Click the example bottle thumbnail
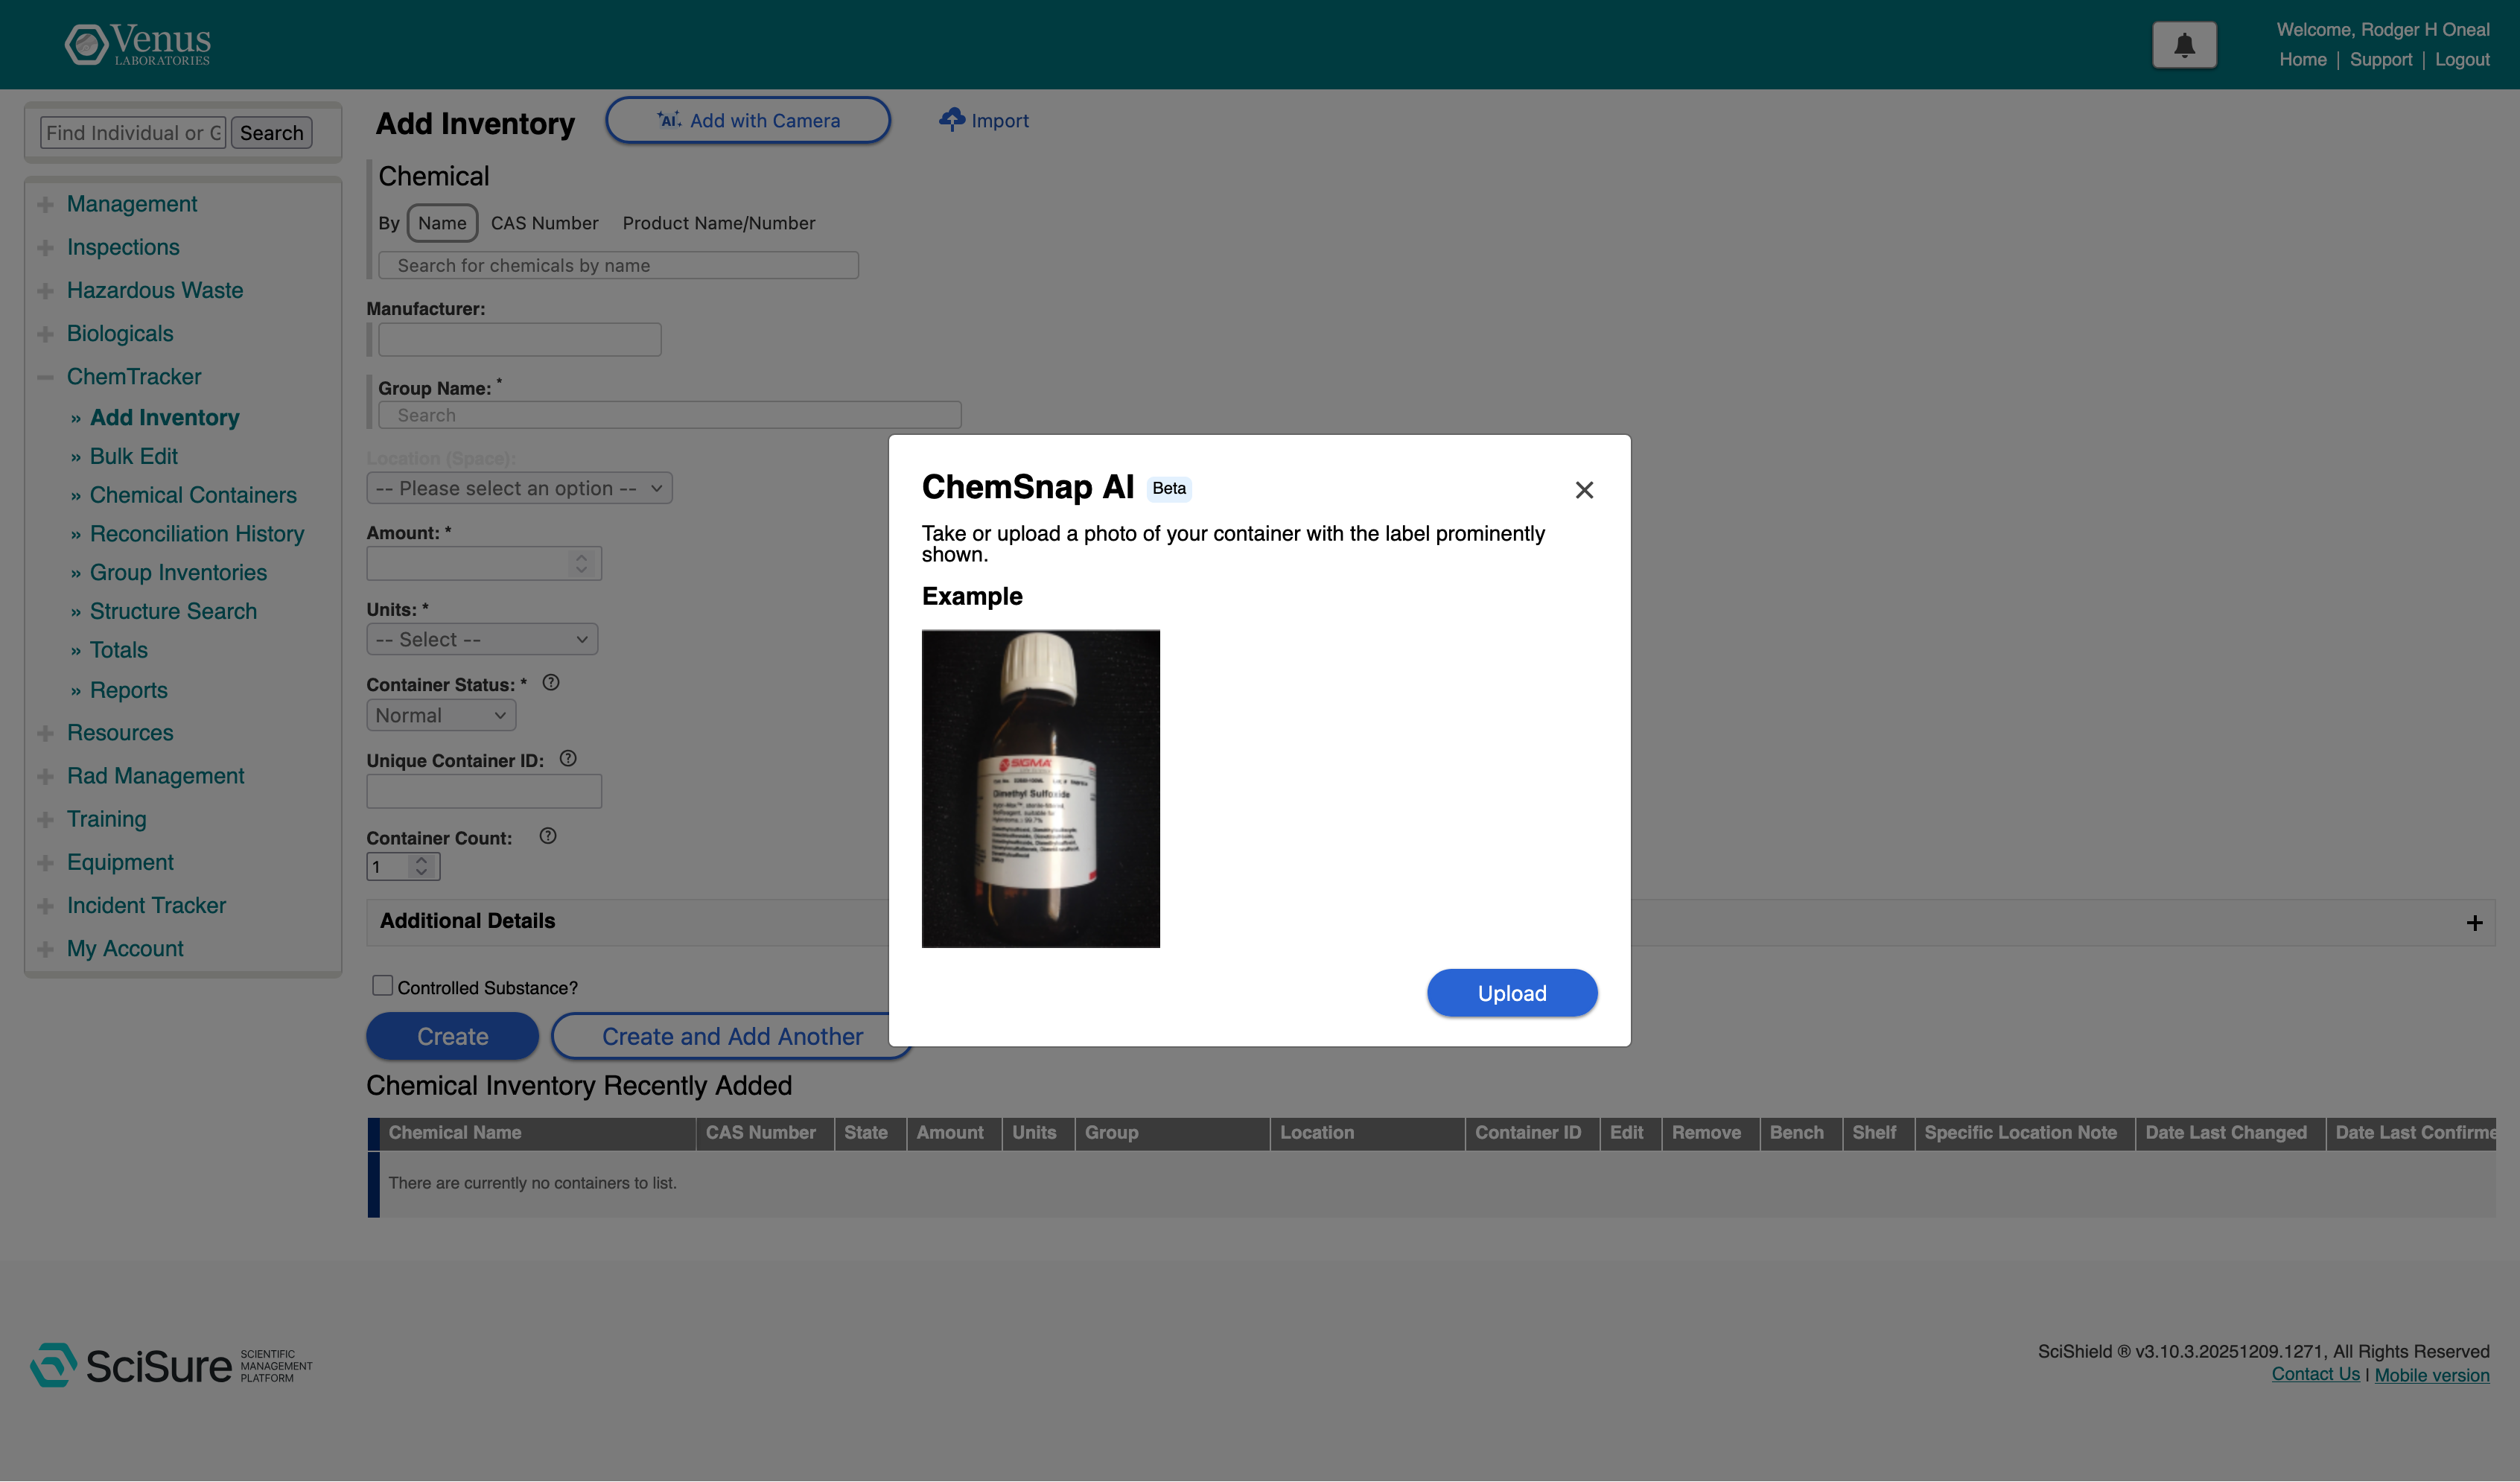Screen dimensions: 2520x1482 click(1040, 788)
